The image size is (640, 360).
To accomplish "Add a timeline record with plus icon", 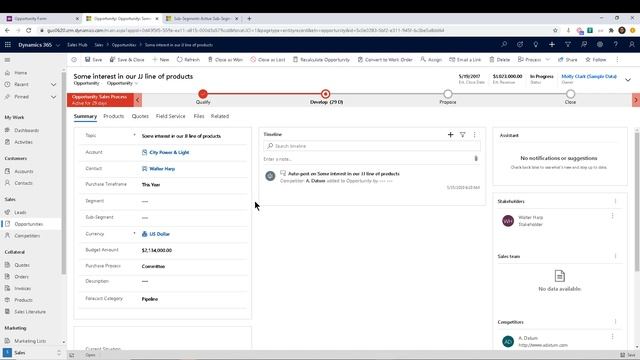I will 450,134.
